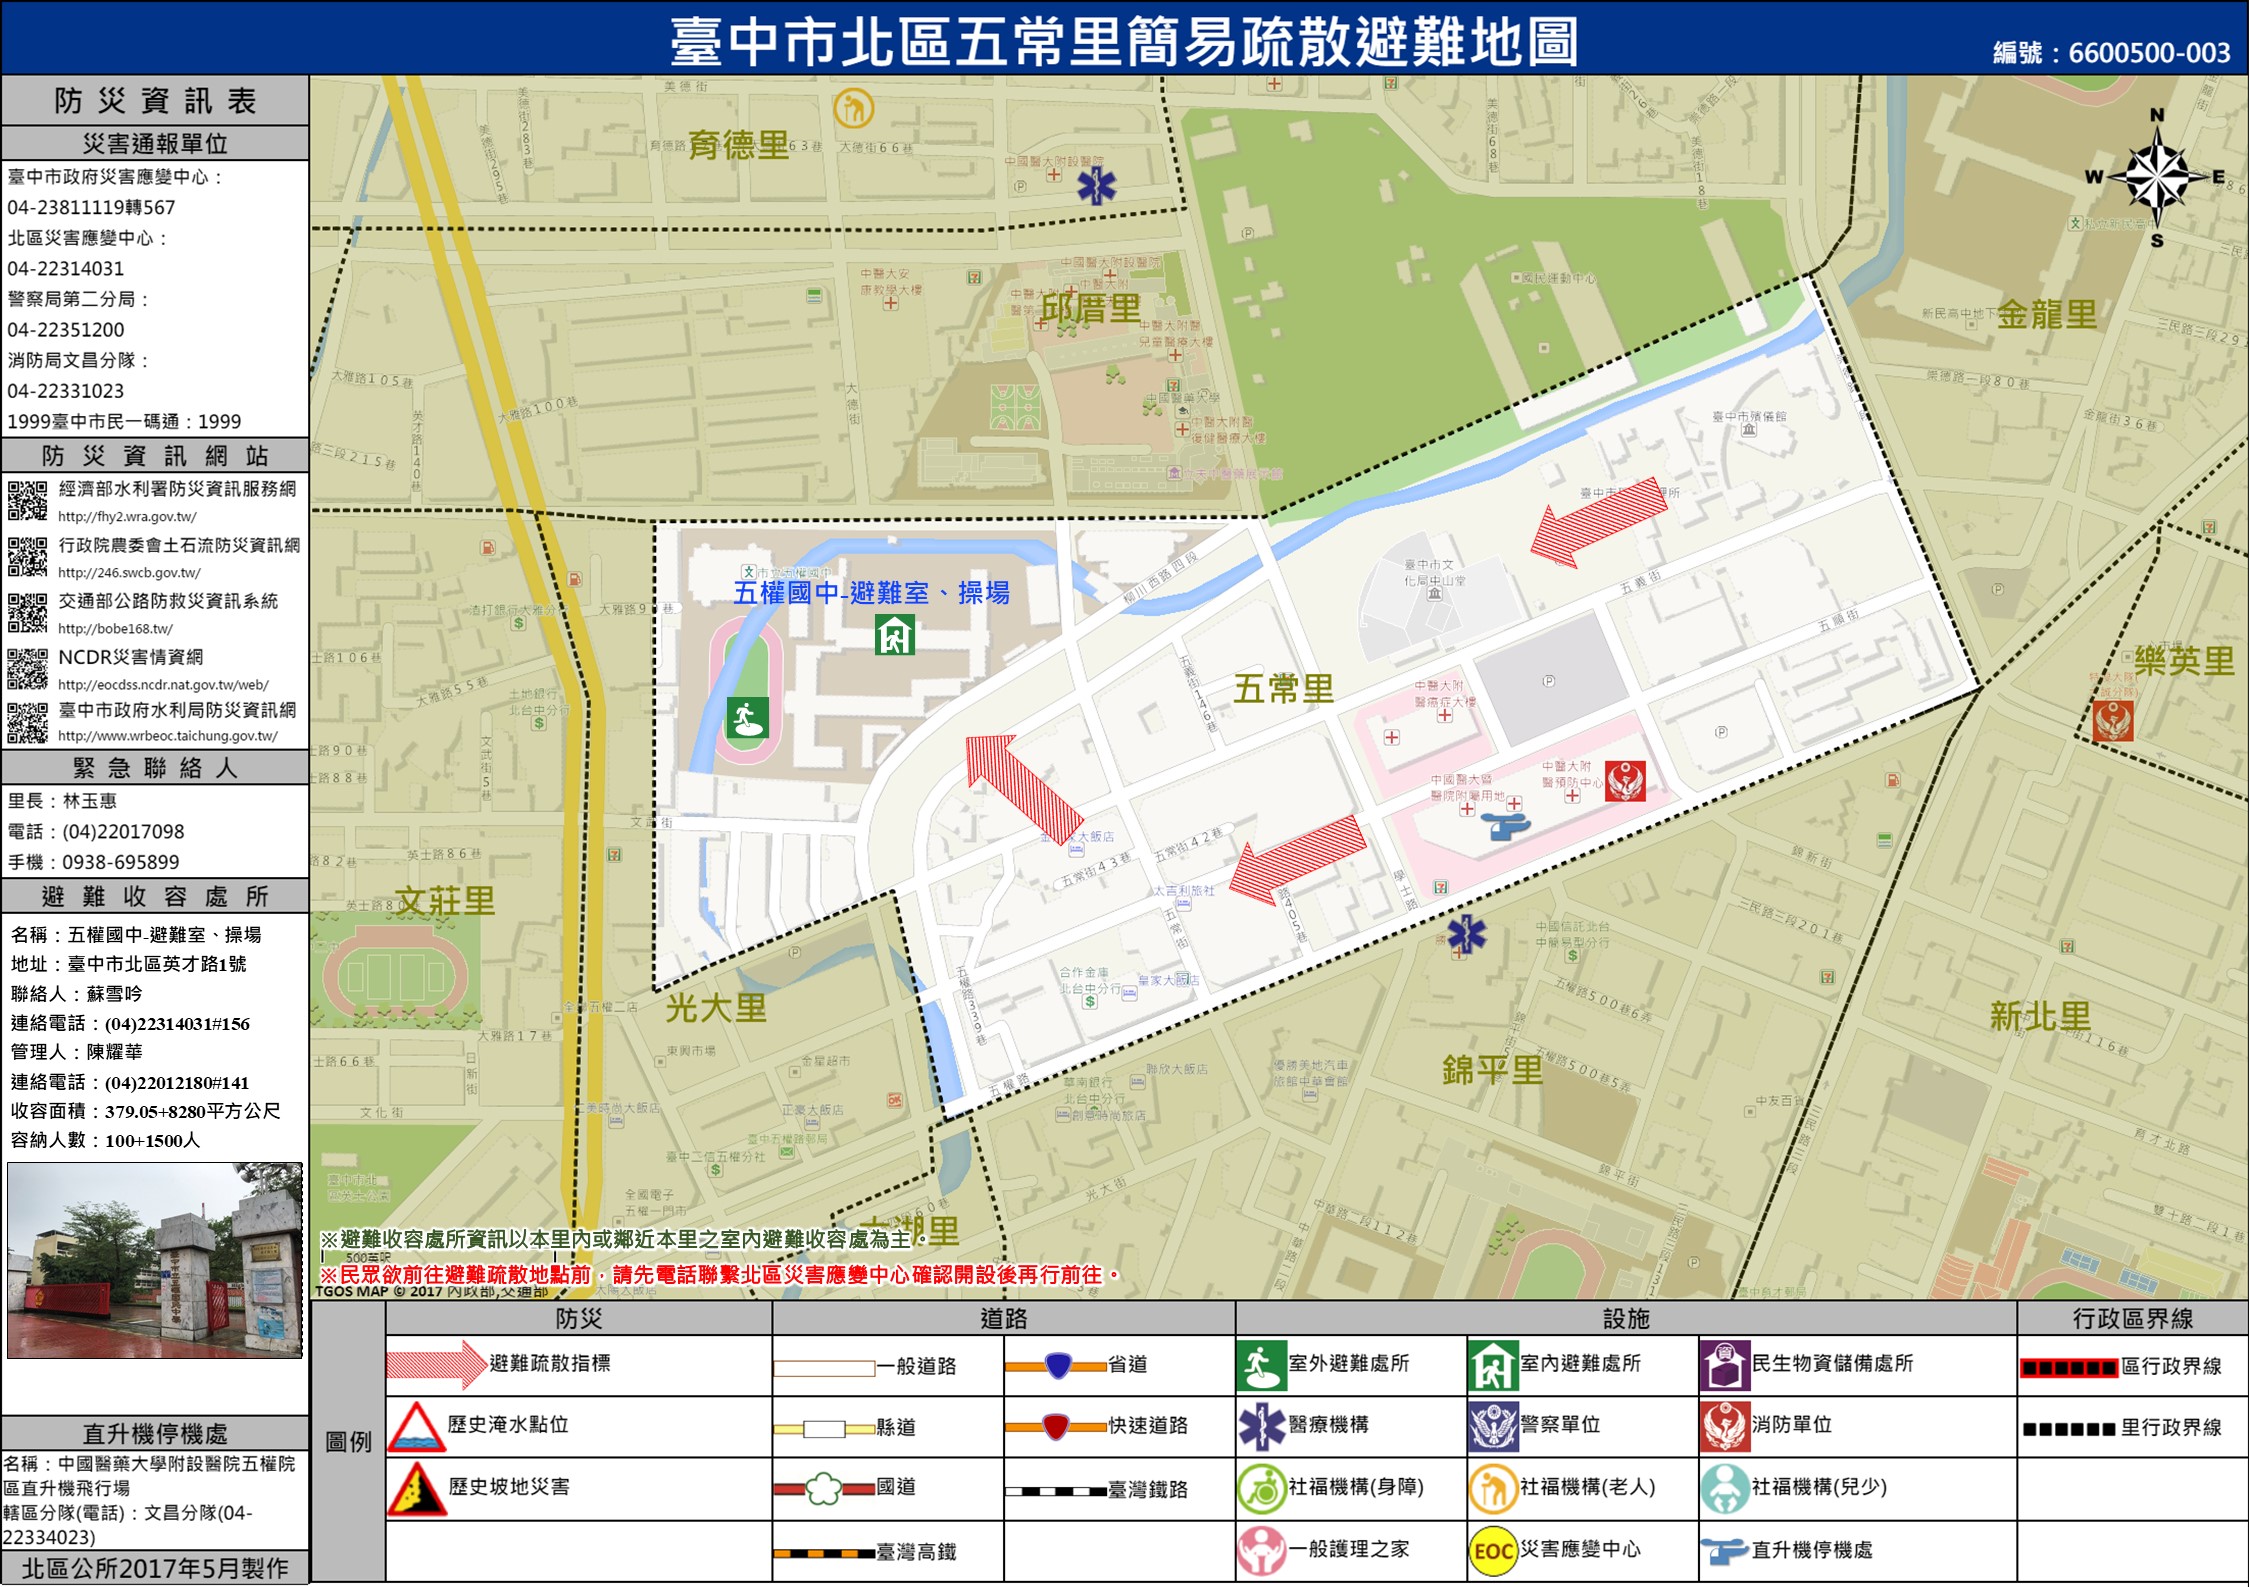Click the QR code for NCDR災害情資網
The image size is (2249, 1587).
(28, 669)
